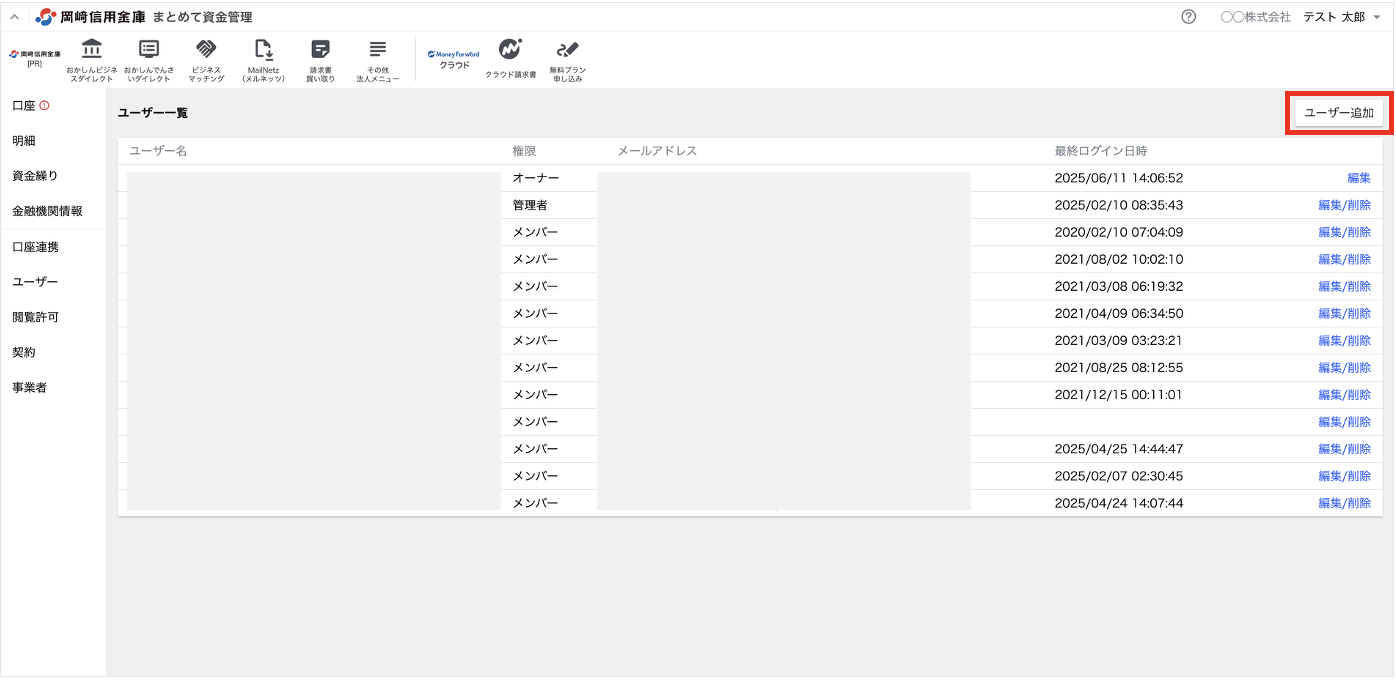The height and width of the screenshot is (680, 1396).
Task: Select ユーザー in the sidebar
Action: click(x=35, y=282)
